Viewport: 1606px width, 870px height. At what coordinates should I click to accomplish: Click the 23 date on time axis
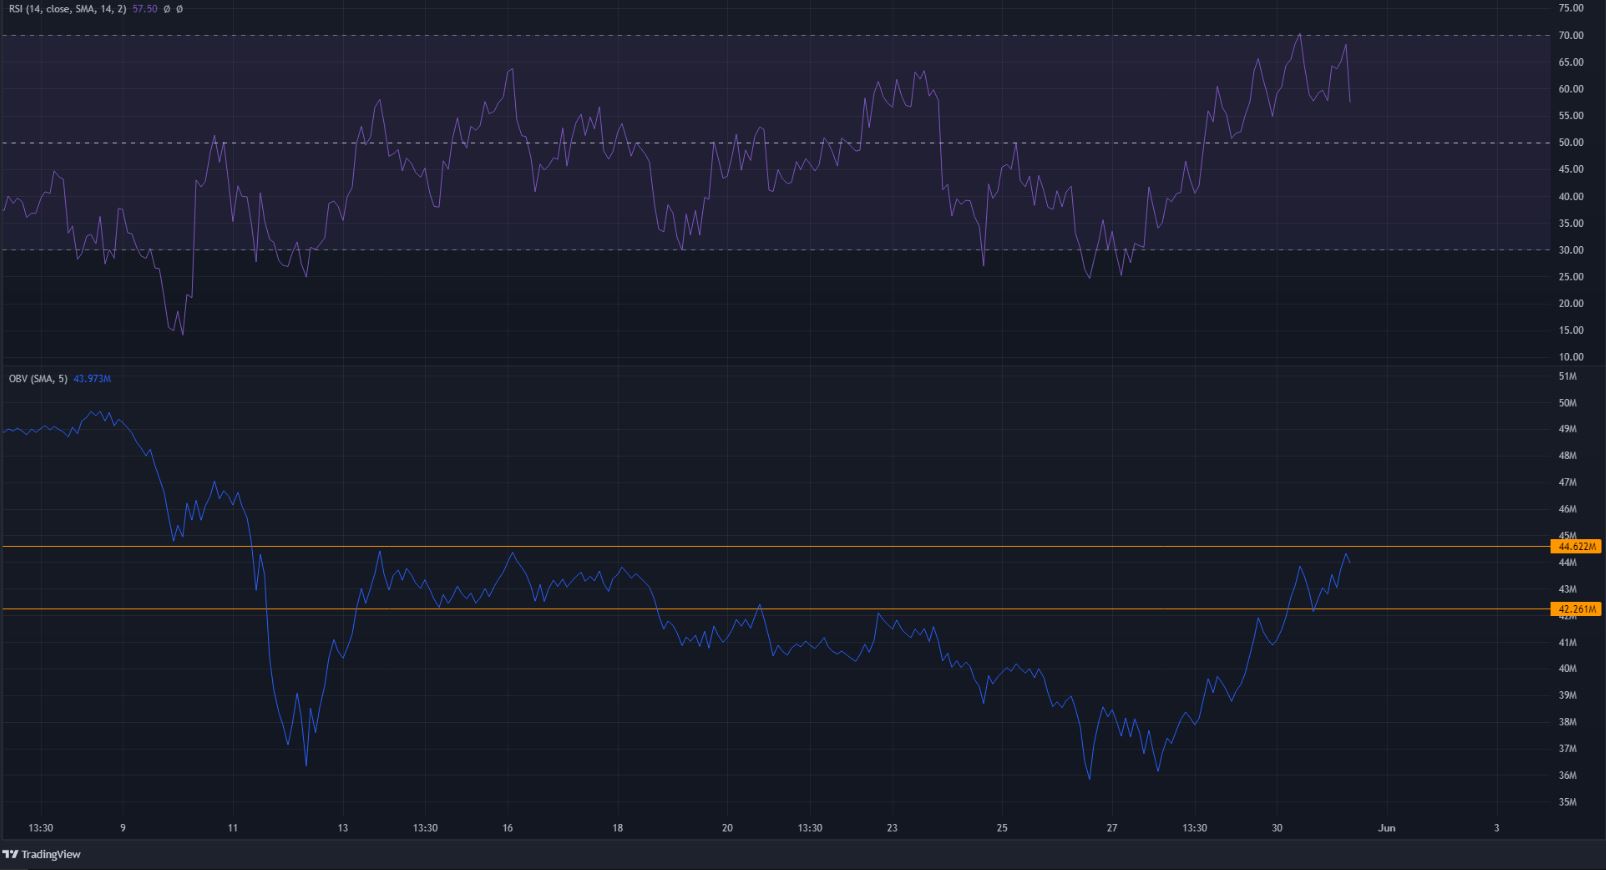pyautogui.click(x=892, y=828)
